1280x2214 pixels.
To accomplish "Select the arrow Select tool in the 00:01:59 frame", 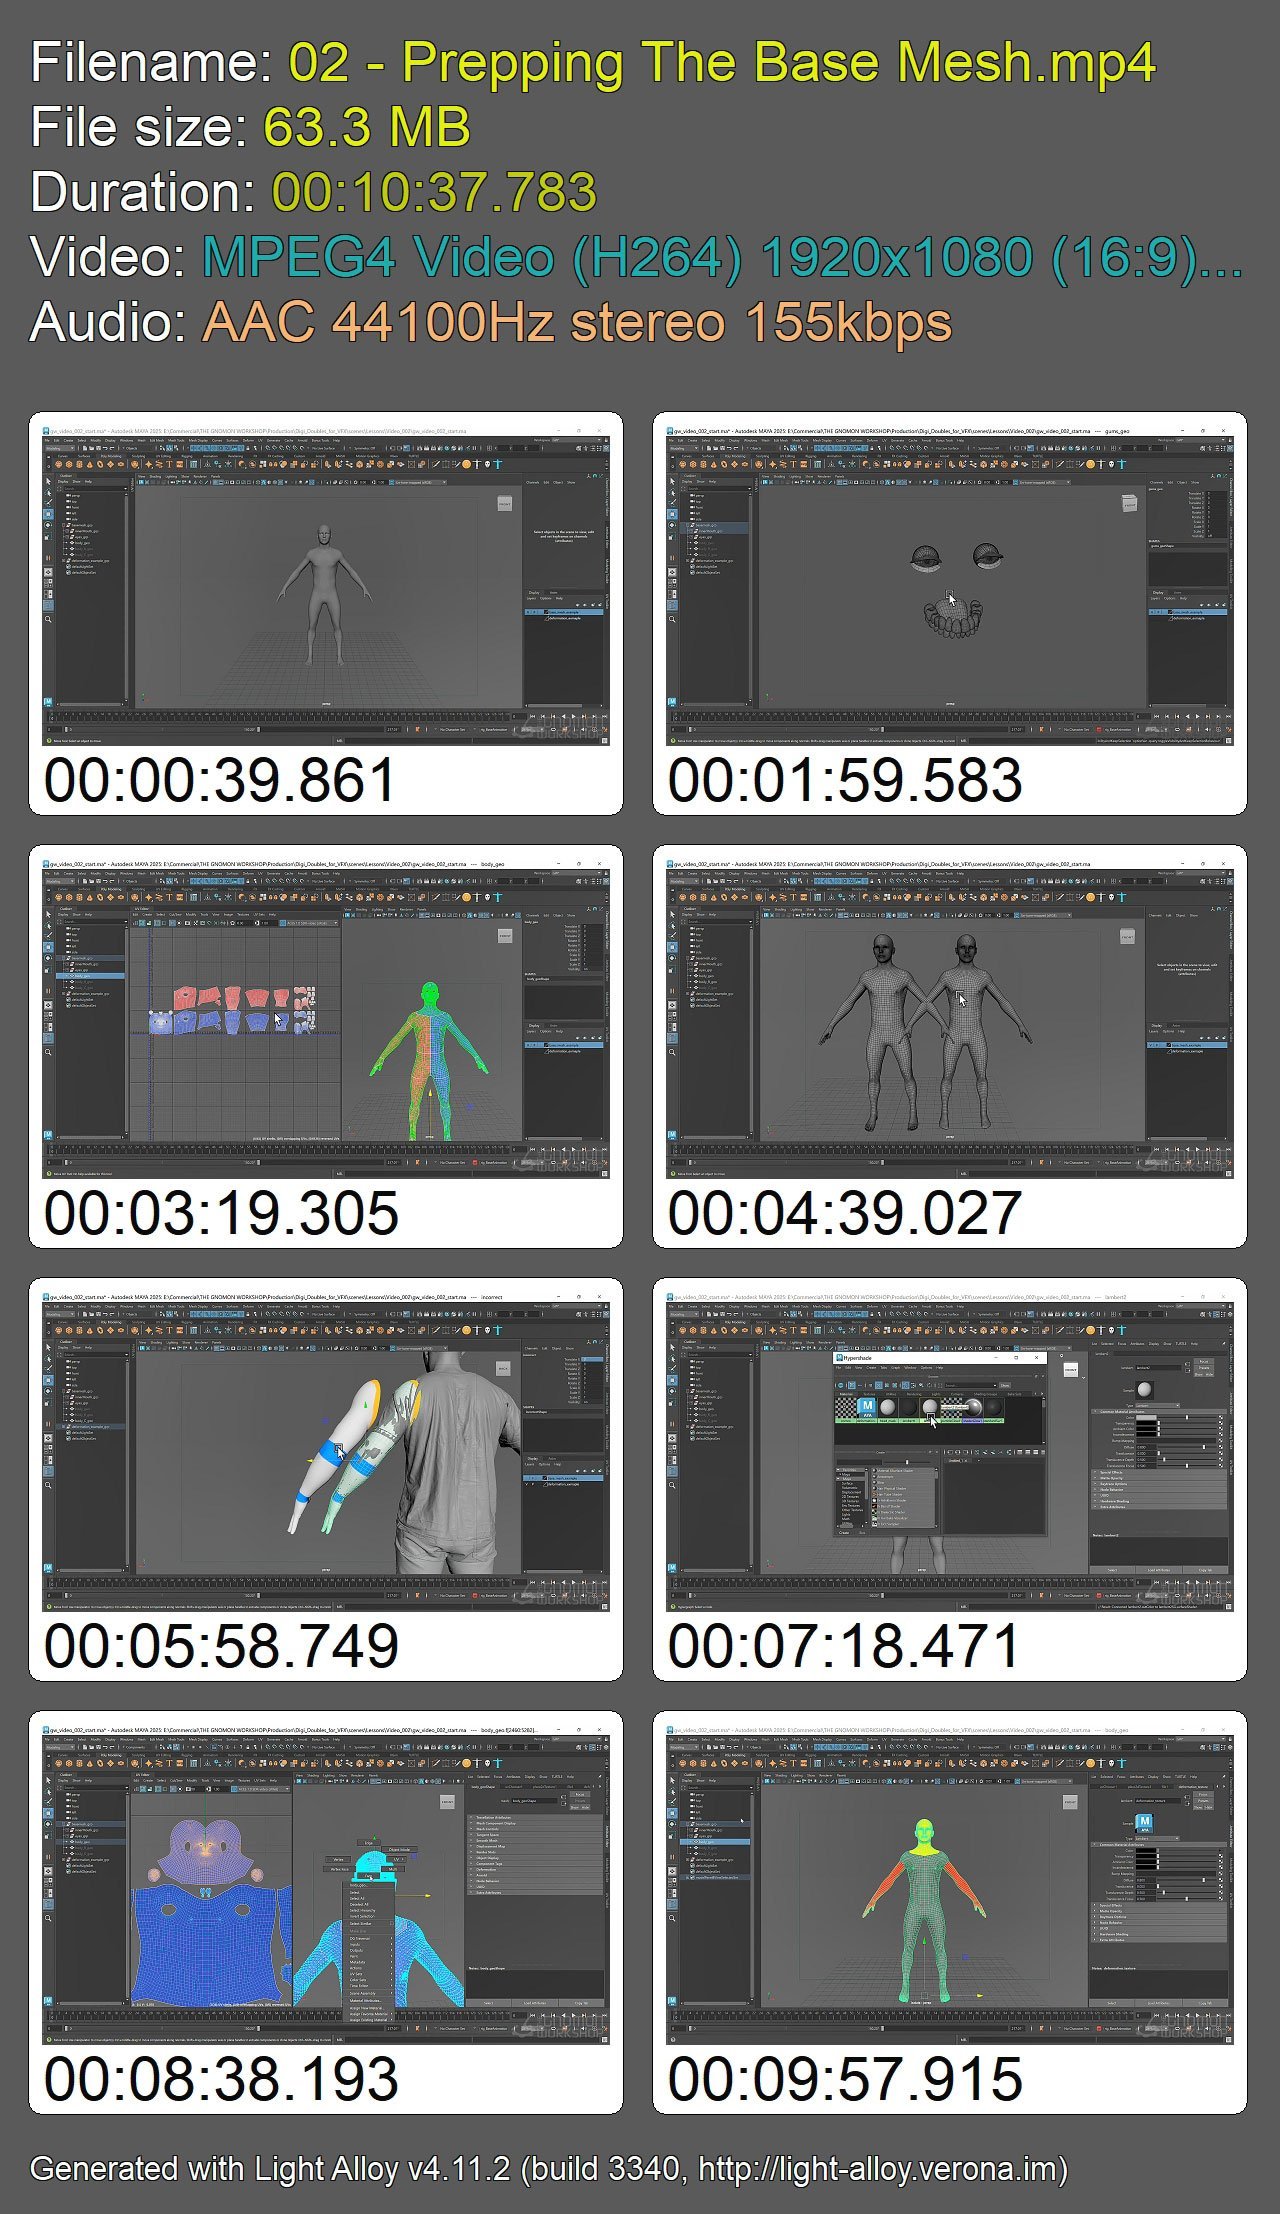I will click(x=672, y=481).
